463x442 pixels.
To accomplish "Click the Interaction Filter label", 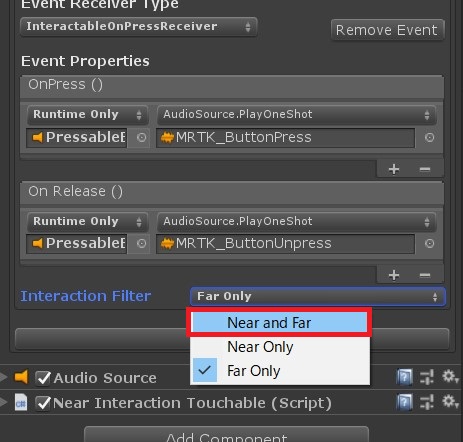I will pyautogui.click(x=86, y=296).
